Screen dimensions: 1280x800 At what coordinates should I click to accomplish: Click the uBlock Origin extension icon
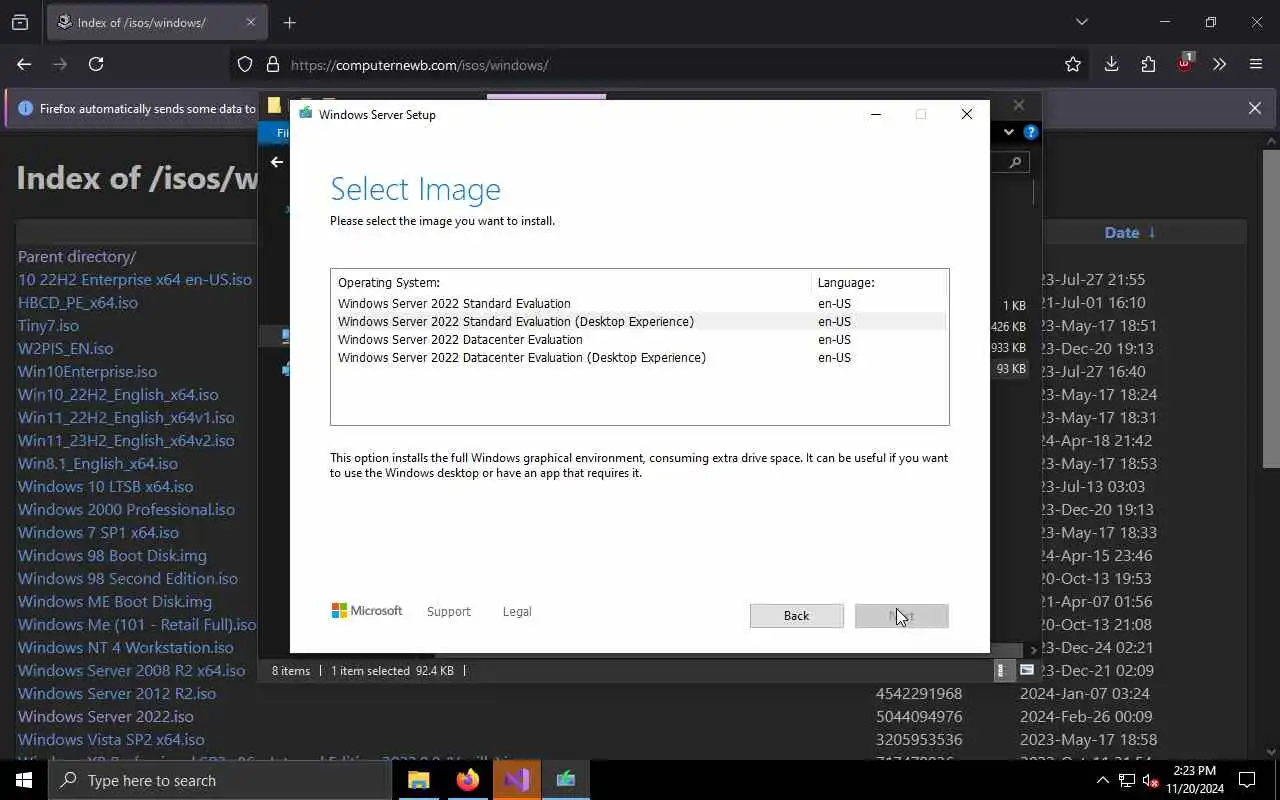1184,62
